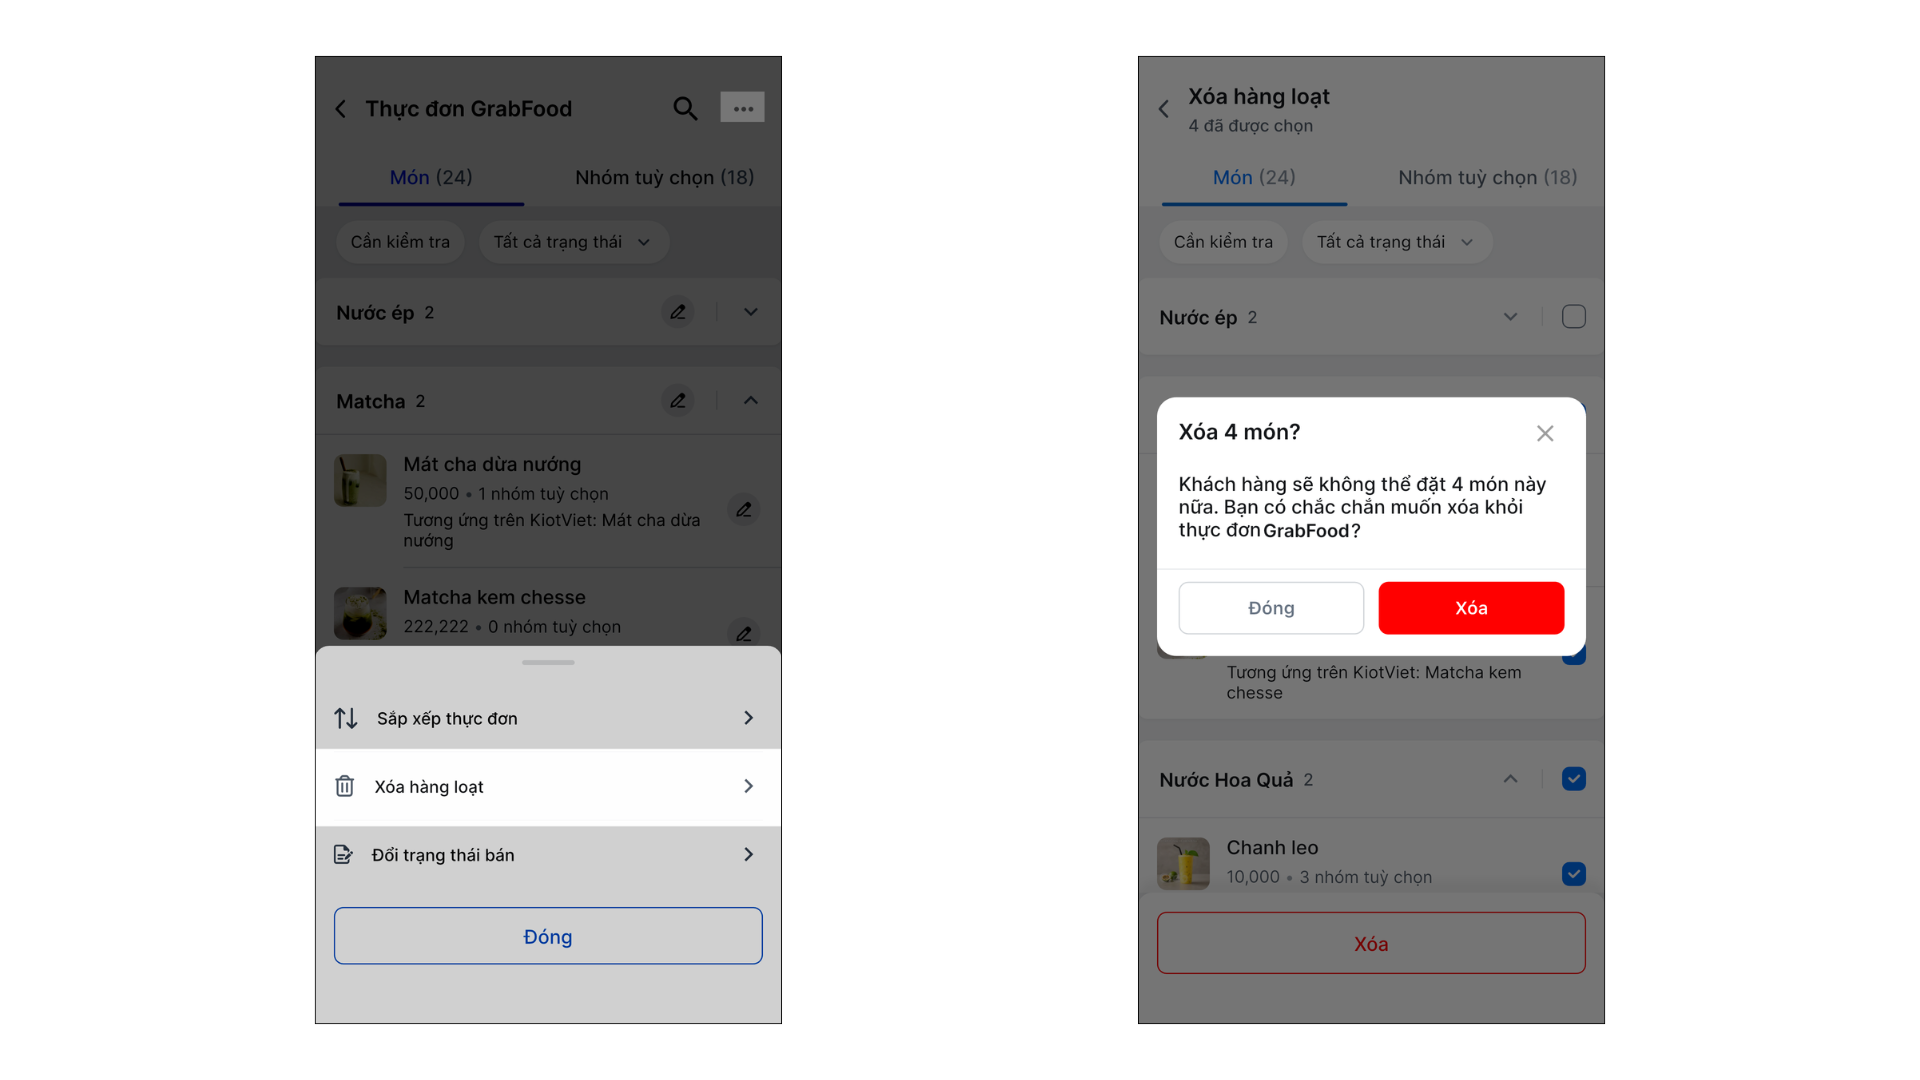Confirm deletion with the red Xóa button
The height and width of the screenshot is (1080, 1920).
click(1471, 608)
